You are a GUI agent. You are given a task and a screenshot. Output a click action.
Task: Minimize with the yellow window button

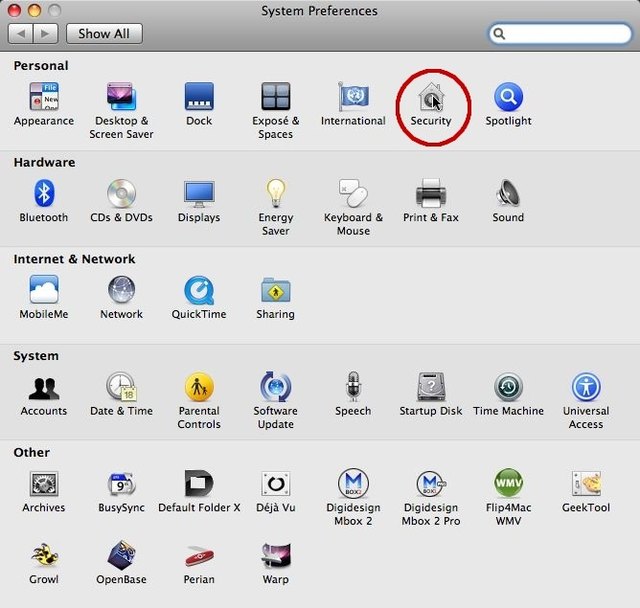[34, 10]
